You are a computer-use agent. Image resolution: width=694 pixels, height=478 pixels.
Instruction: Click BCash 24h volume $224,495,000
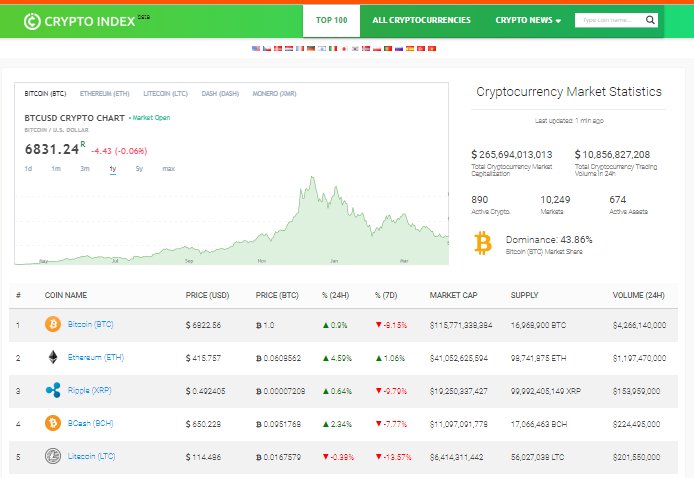[636, 424]
